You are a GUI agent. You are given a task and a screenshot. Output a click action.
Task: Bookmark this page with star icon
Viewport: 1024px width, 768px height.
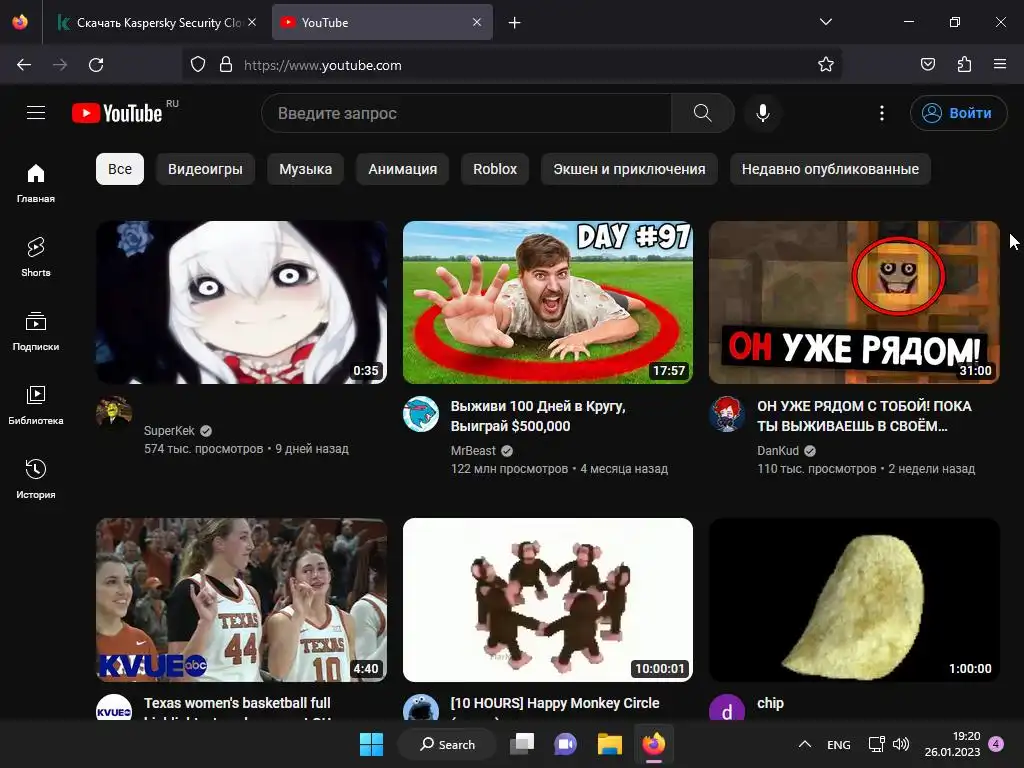point(825,65)
